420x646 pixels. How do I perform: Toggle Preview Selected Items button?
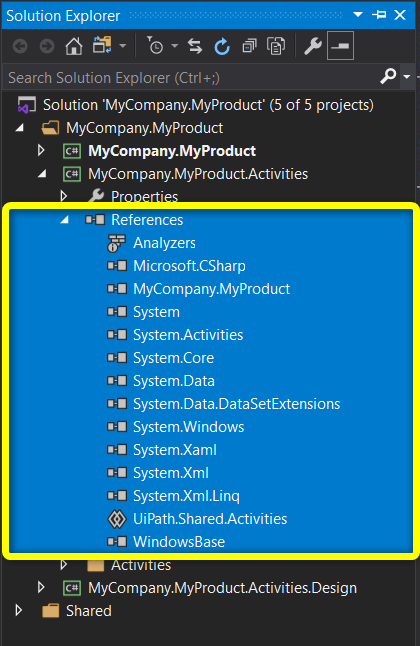tap(340, 46)
